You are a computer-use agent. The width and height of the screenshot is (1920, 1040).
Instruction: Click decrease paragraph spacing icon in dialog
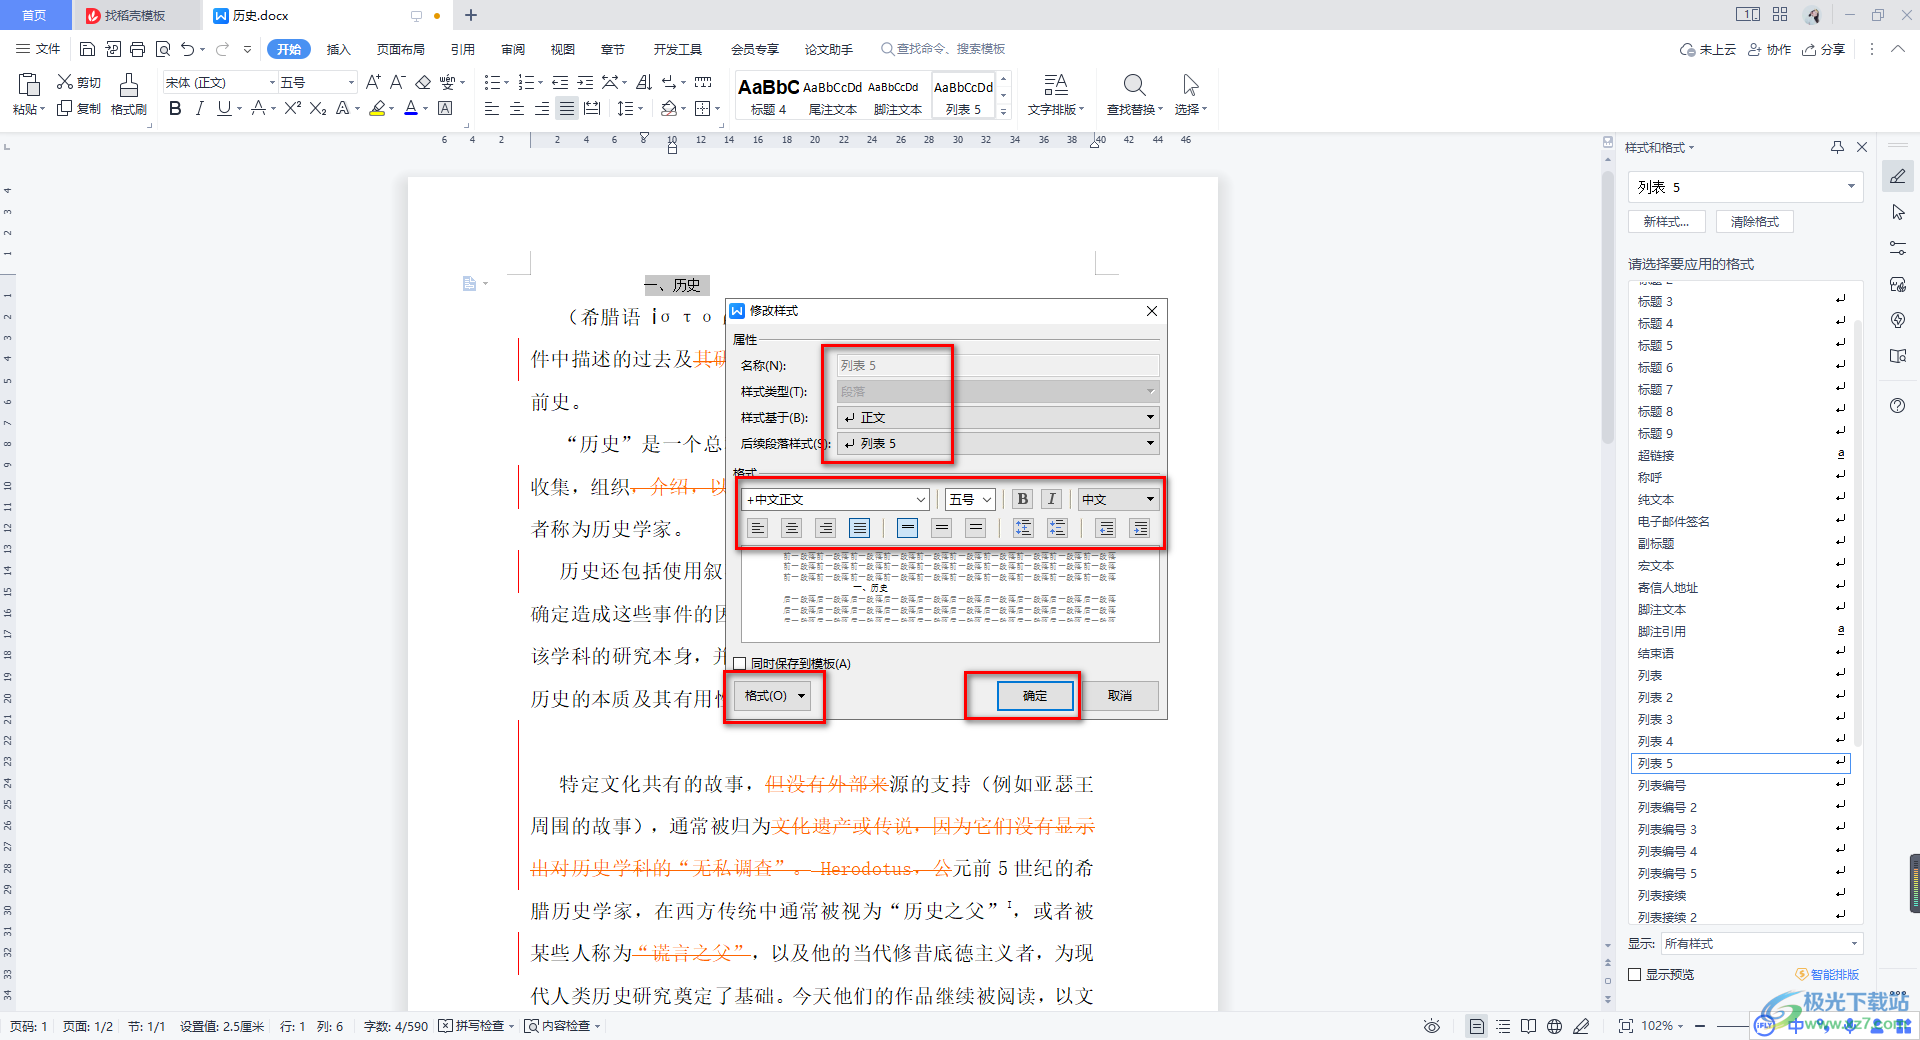pos(1057,528)
